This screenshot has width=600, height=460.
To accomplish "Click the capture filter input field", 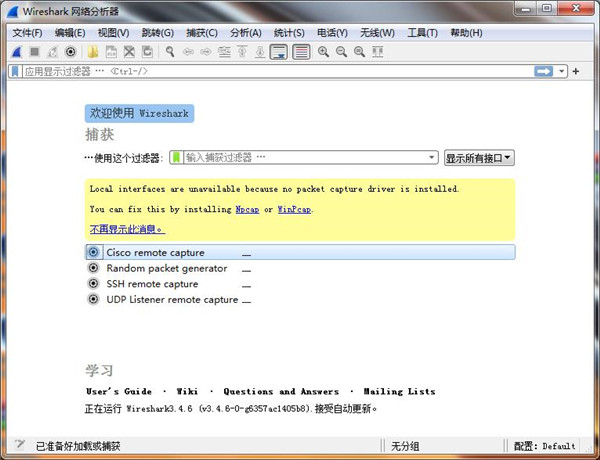I will click(x=305, y=157).
